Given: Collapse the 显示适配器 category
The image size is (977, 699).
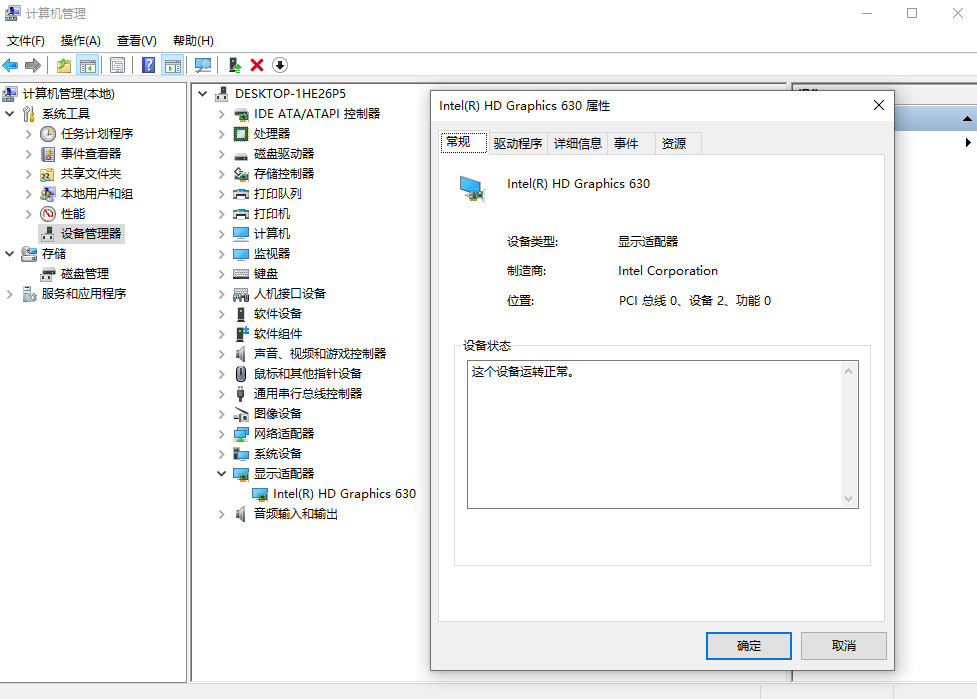Looking at the screenshot, I should 222,474.
